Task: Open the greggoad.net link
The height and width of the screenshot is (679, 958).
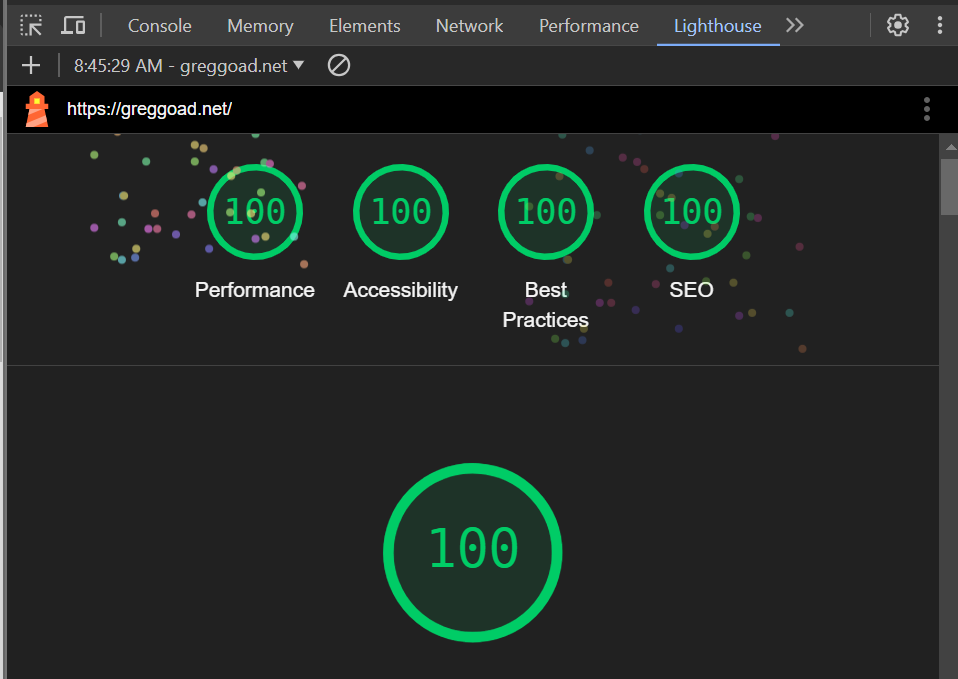Action: [x=150, y=109]
